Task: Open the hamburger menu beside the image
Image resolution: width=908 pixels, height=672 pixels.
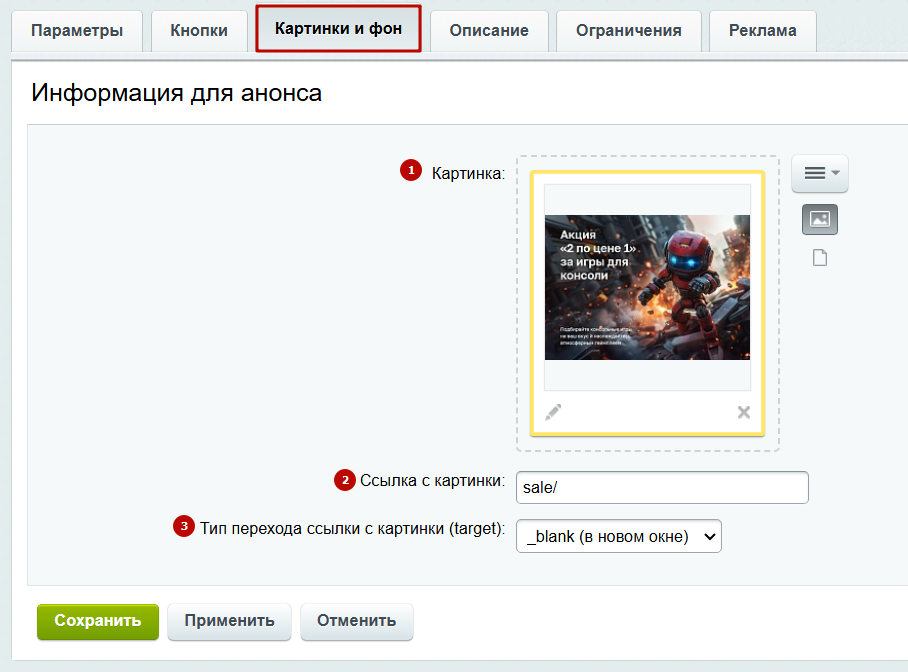Action: point(819,173)
